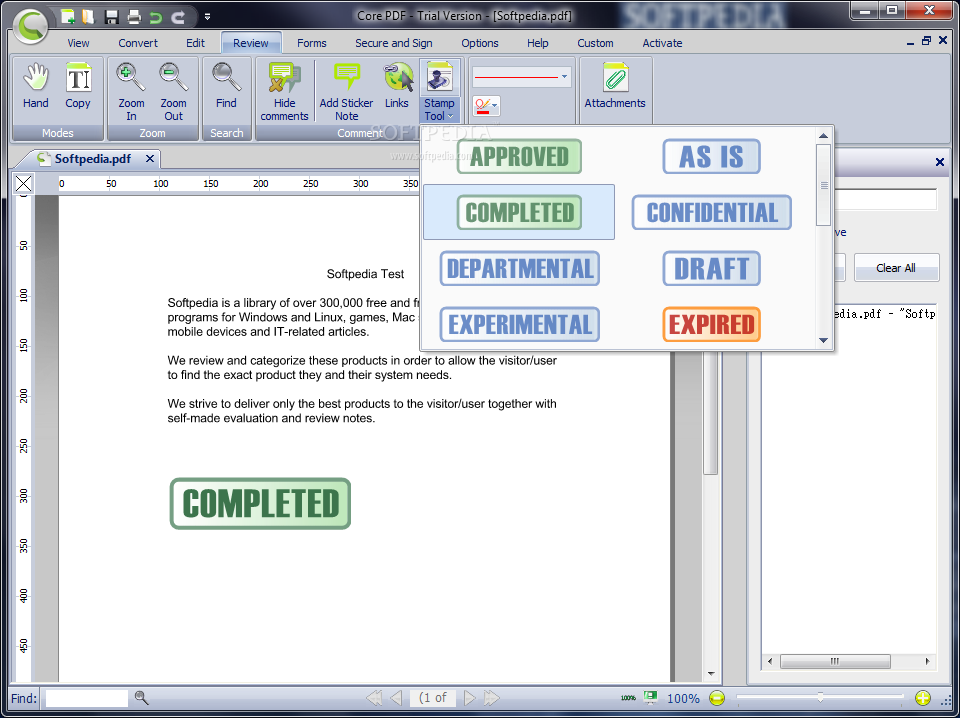Select the AS IS stamp
Screen dimensions: 960x718
[711, 157]
